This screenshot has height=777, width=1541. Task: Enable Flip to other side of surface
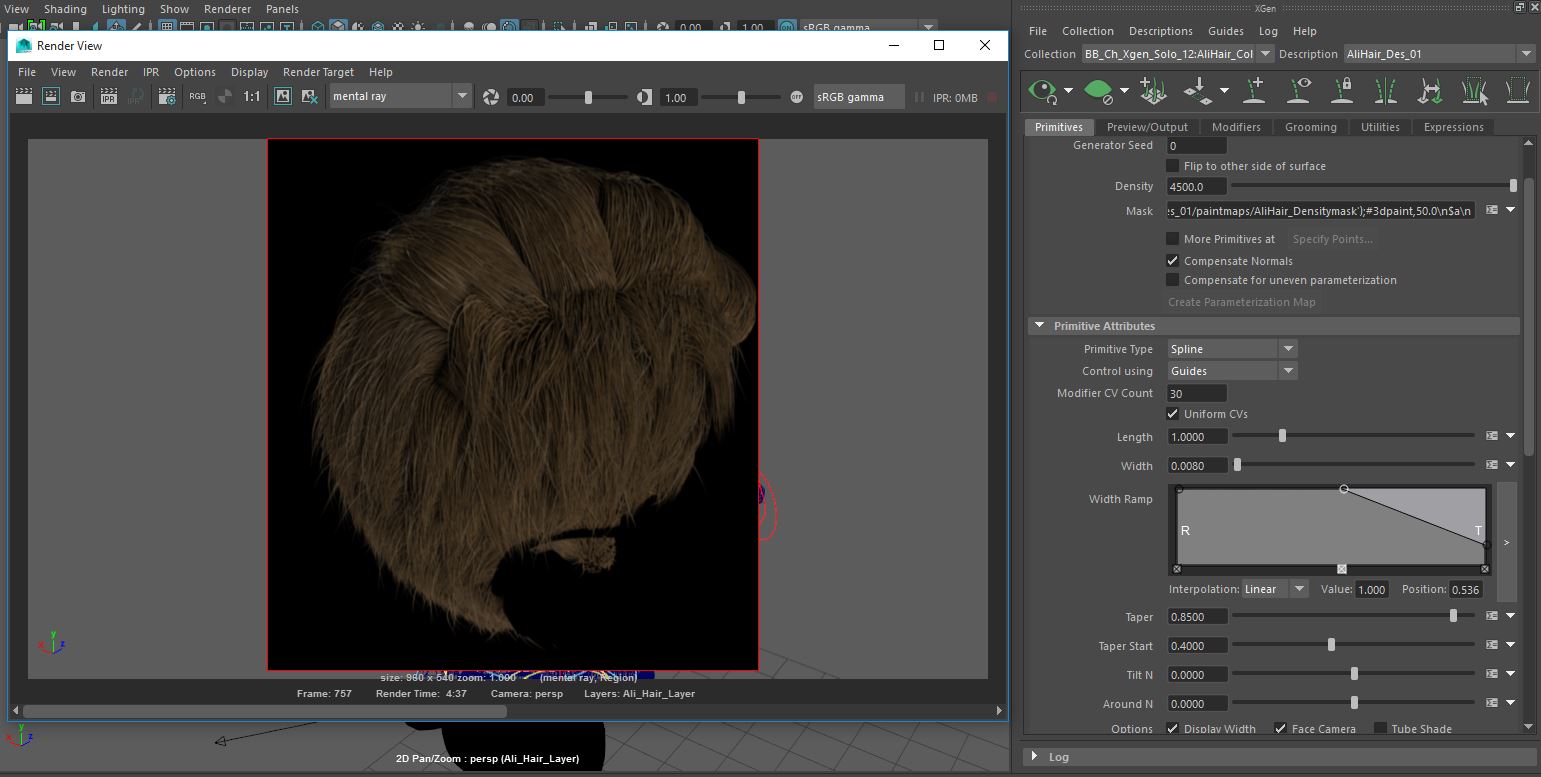point(1172,166)
